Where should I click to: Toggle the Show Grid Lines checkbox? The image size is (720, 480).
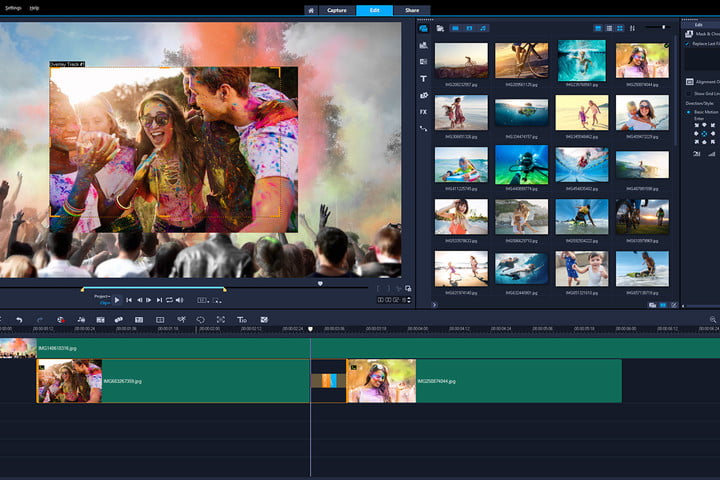689,94
